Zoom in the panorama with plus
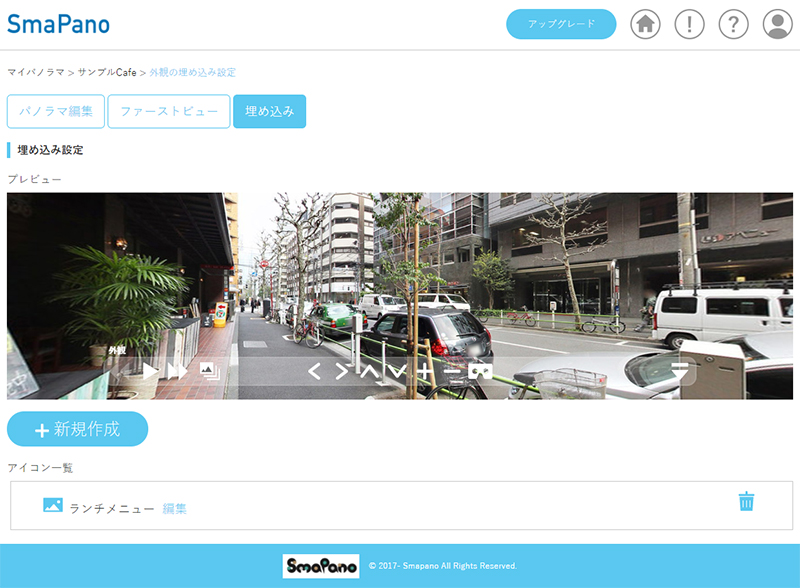The height and width of the screenshot is (588, 800). (425, 371)
